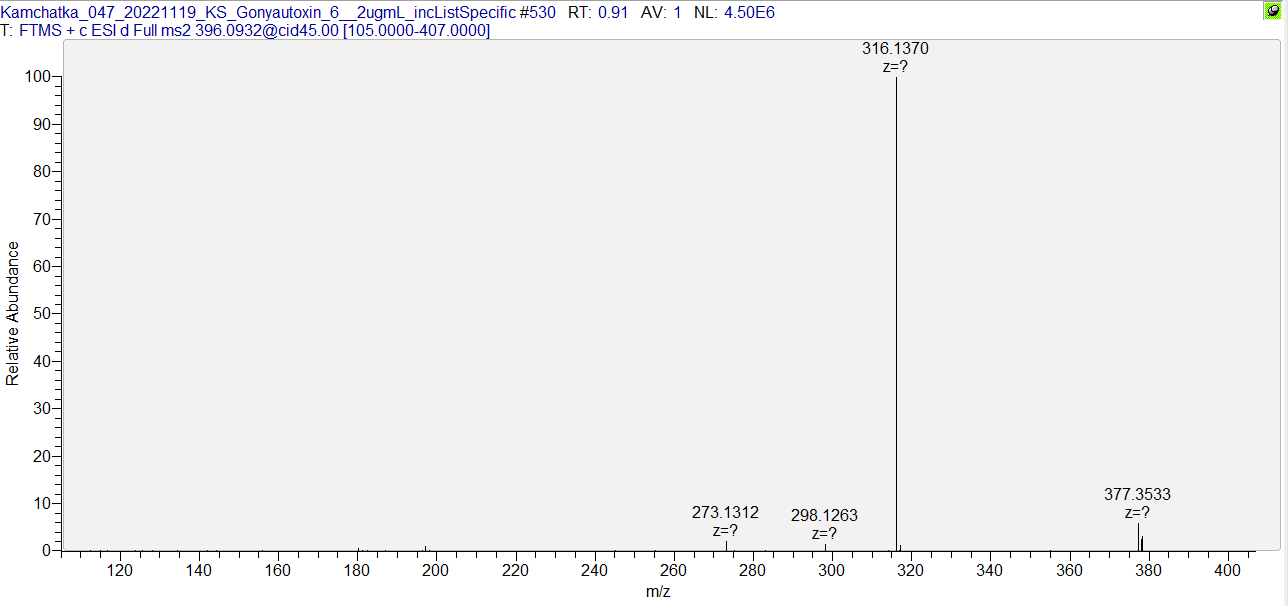This screenshot has height=606, width=1288.
Task: Click the 120 tick on the x-axis
Action: click(x=120, y=570)
